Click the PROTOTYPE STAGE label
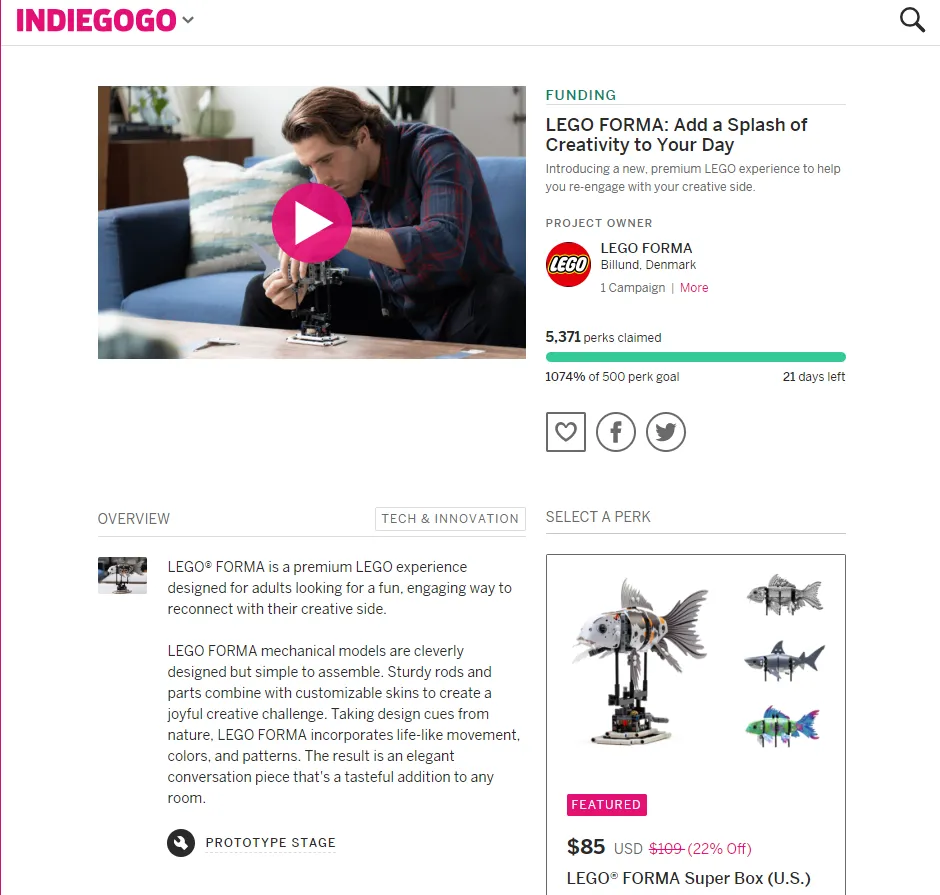Screen dimensions: 940x895 (x=270, y=842)
